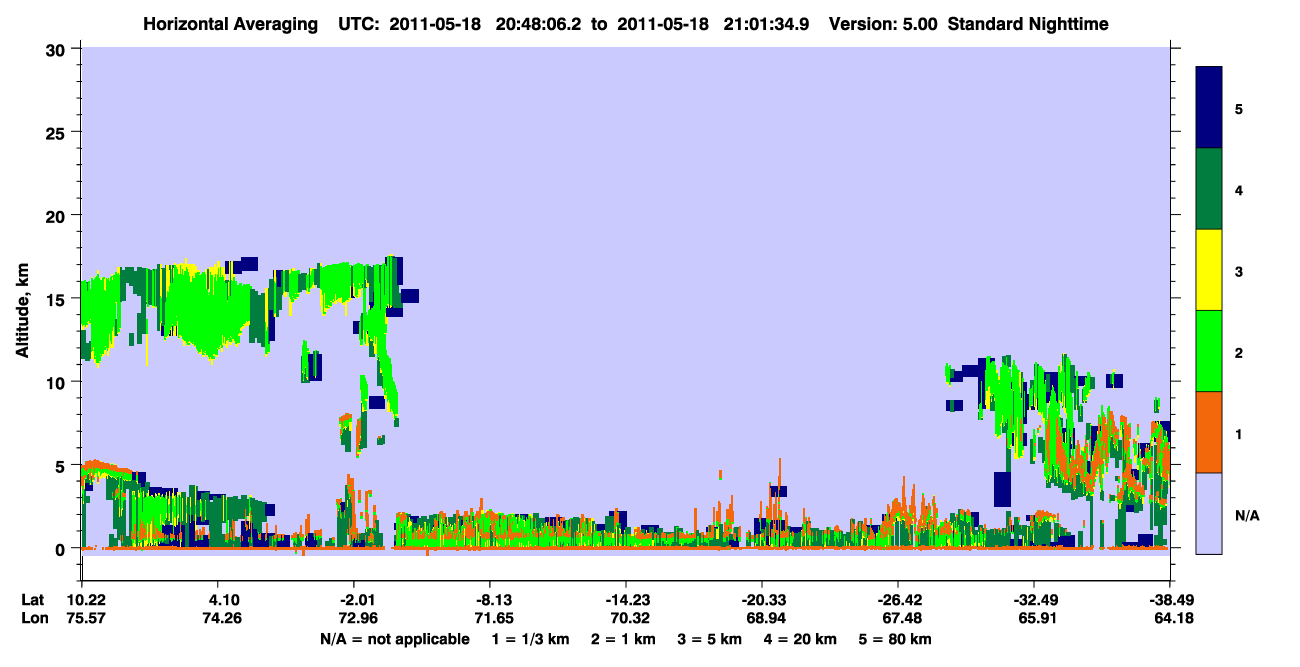Click latitude value 4.10
This screenshot has width=1300, height=667.
tap(218, 600)
